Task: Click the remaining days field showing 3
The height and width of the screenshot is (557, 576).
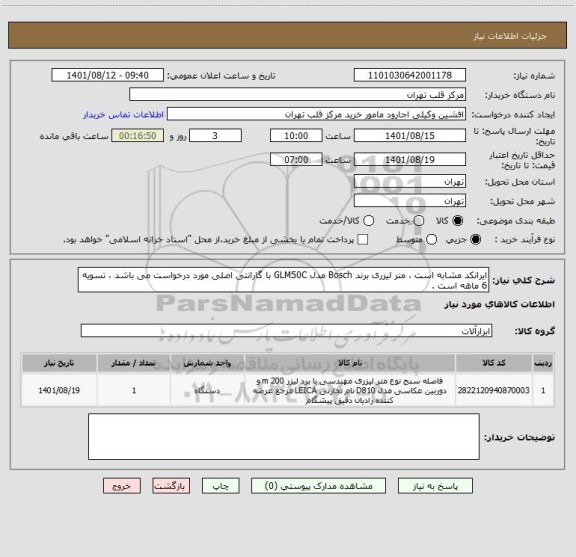Action: coord(215,136)
